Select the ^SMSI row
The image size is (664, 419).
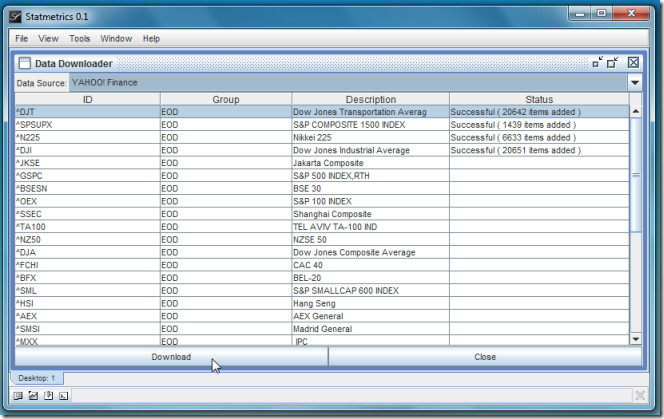coord(322,329)
